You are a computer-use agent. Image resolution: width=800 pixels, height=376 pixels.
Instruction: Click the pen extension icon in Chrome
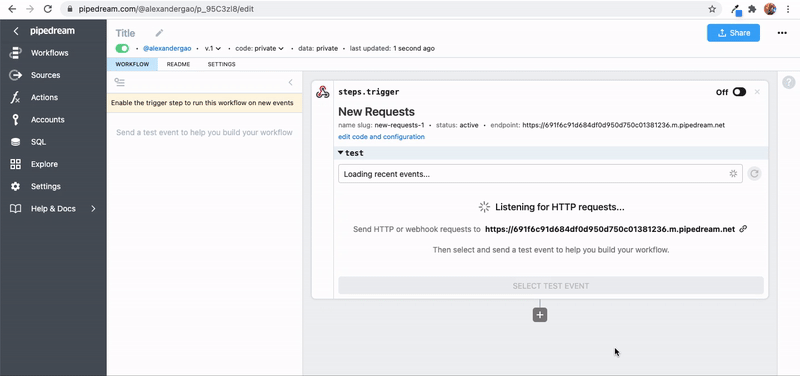click(x=736, y=9)
